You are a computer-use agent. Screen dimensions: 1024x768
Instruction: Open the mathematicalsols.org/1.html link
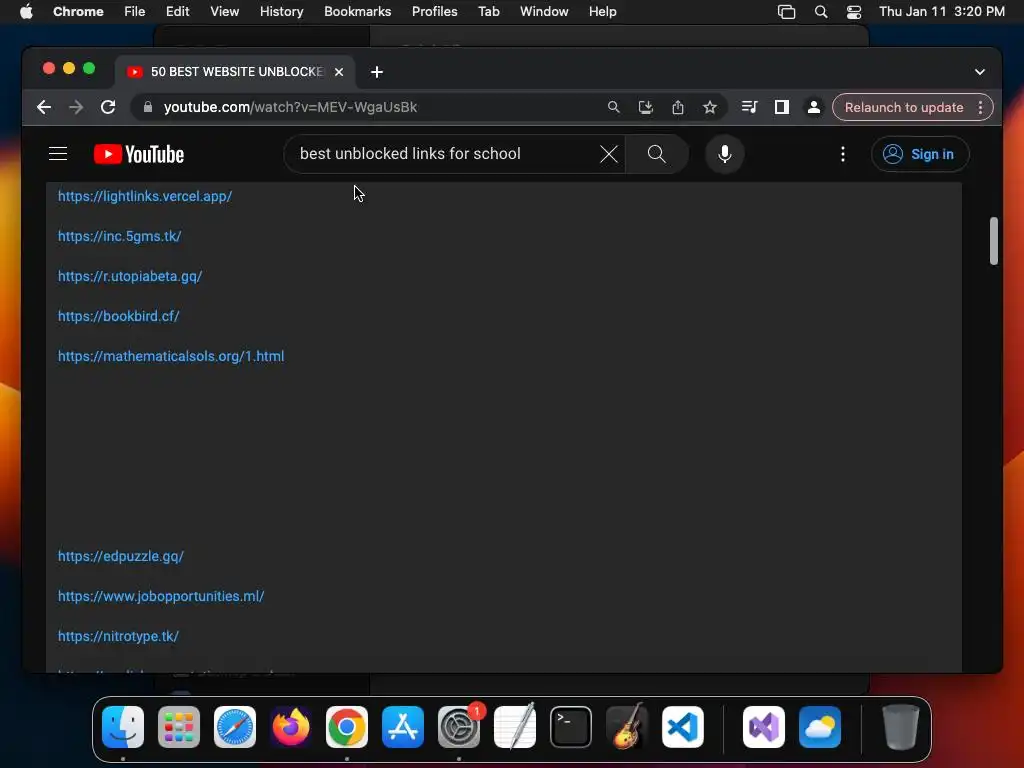click(x=171, y=356)
